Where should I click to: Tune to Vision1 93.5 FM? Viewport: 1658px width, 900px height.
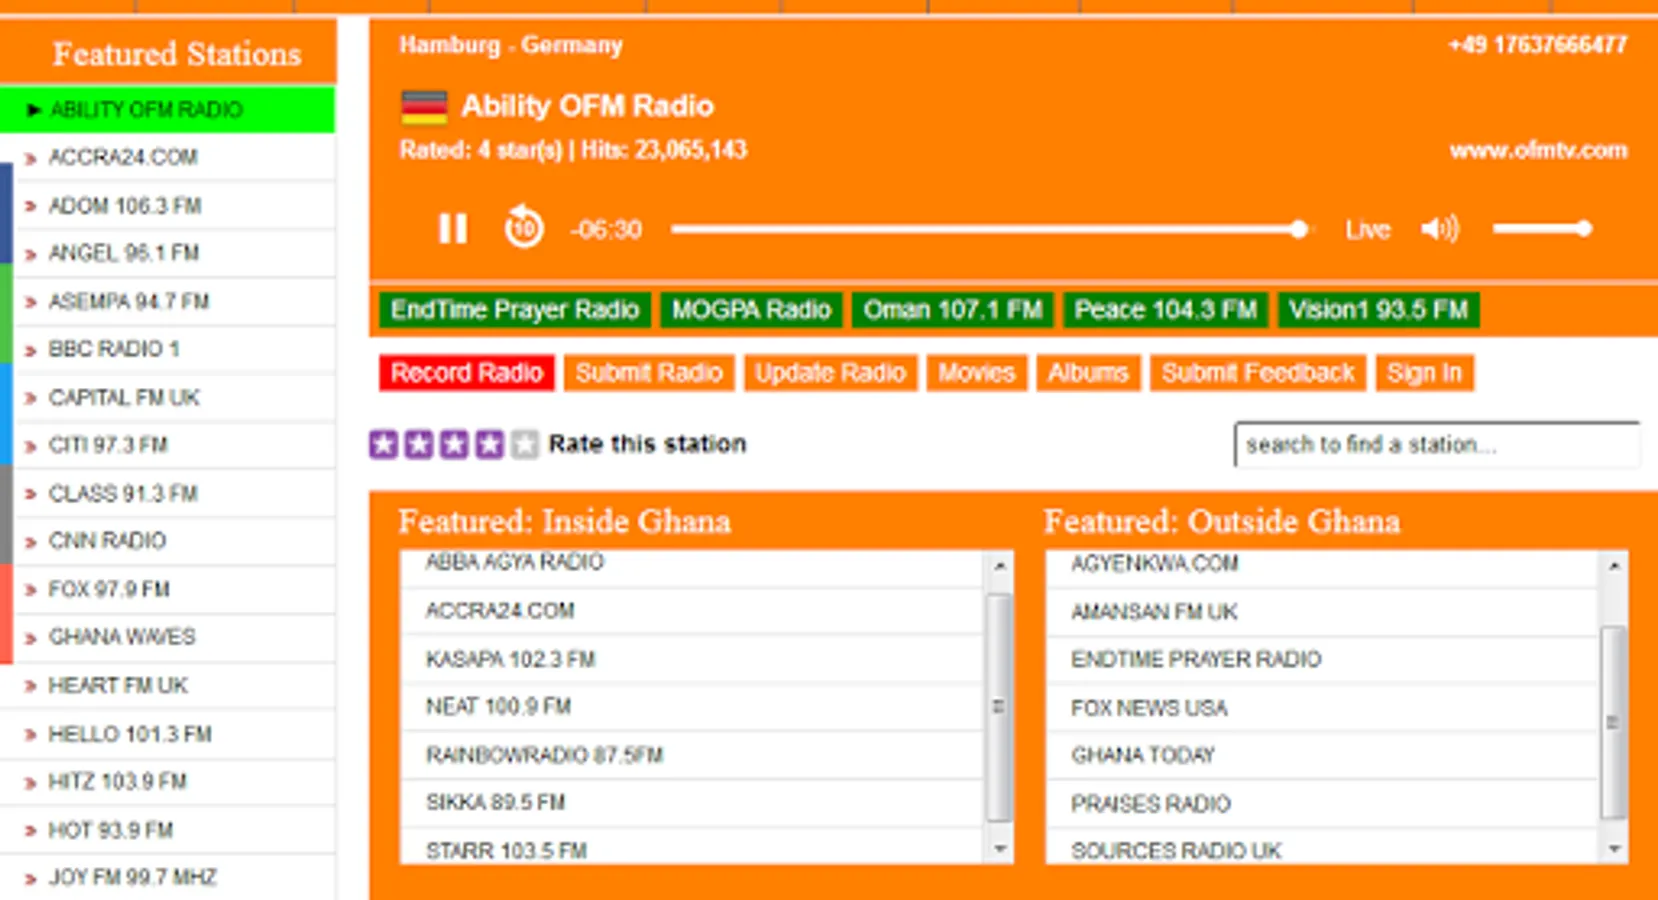[1378, 310]
